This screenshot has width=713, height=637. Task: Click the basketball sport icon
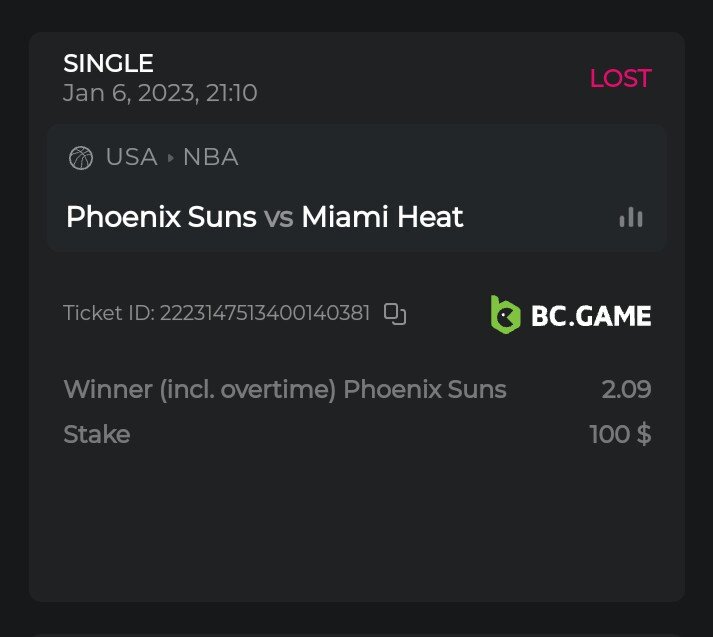pyautogui.click(x=80, y=158)
